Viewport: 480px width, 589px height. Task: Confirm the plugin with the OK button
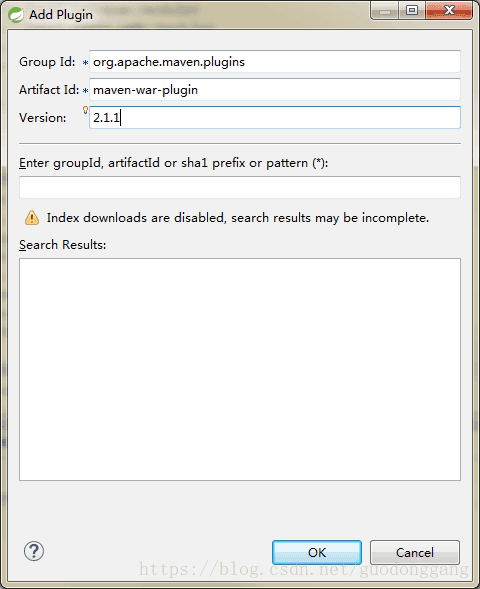[x=317, y=553]
